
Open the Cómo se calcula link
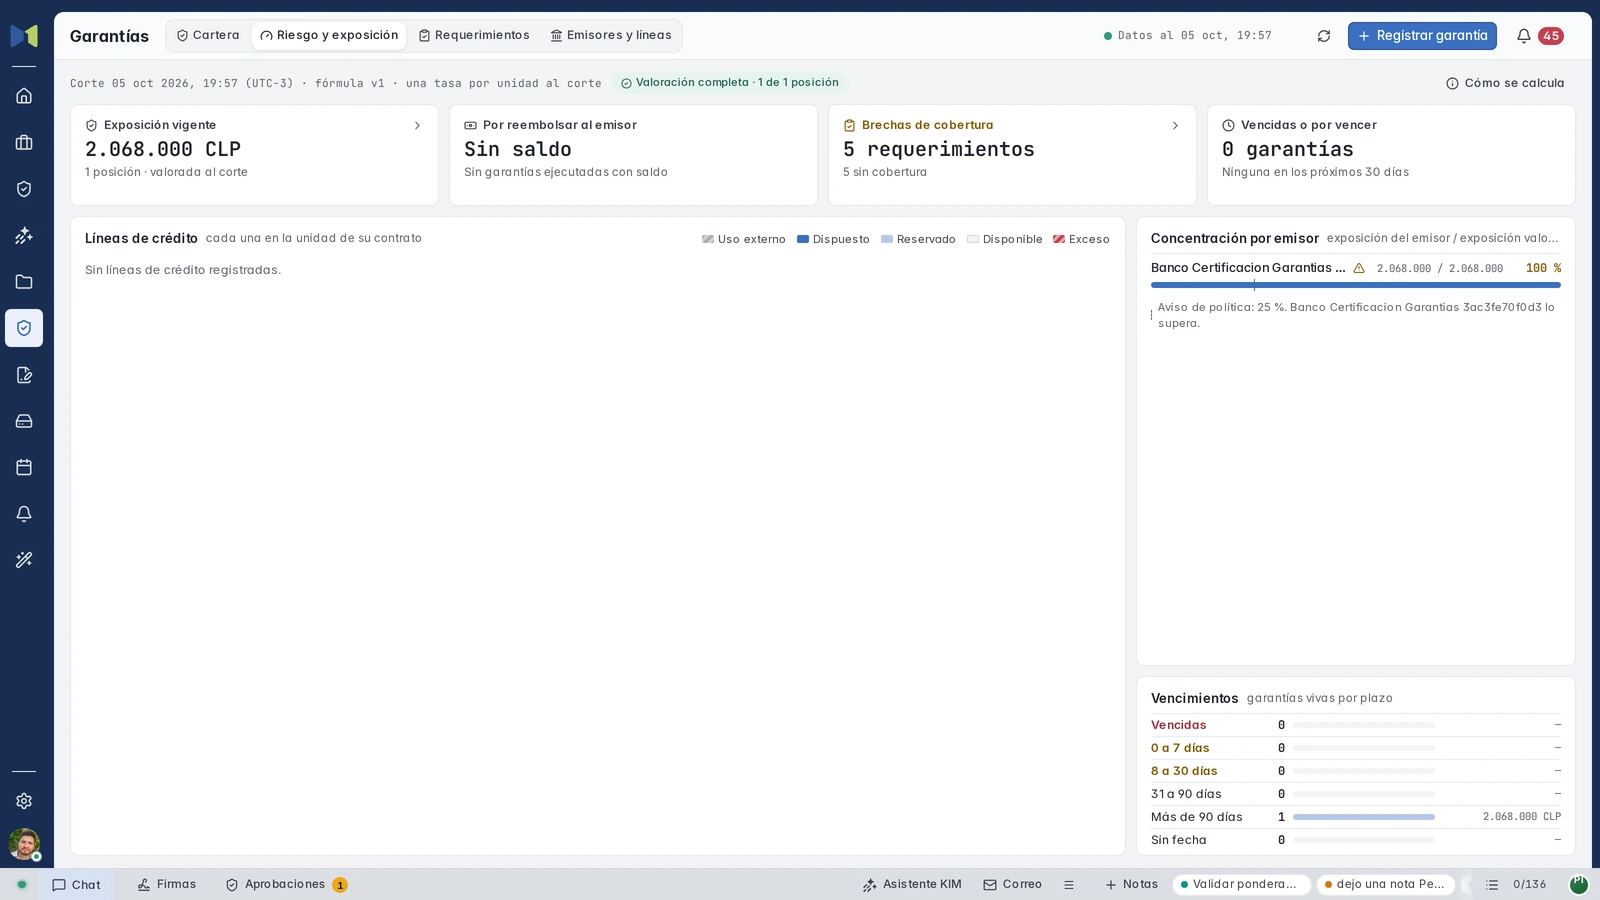coord(1505,83)
